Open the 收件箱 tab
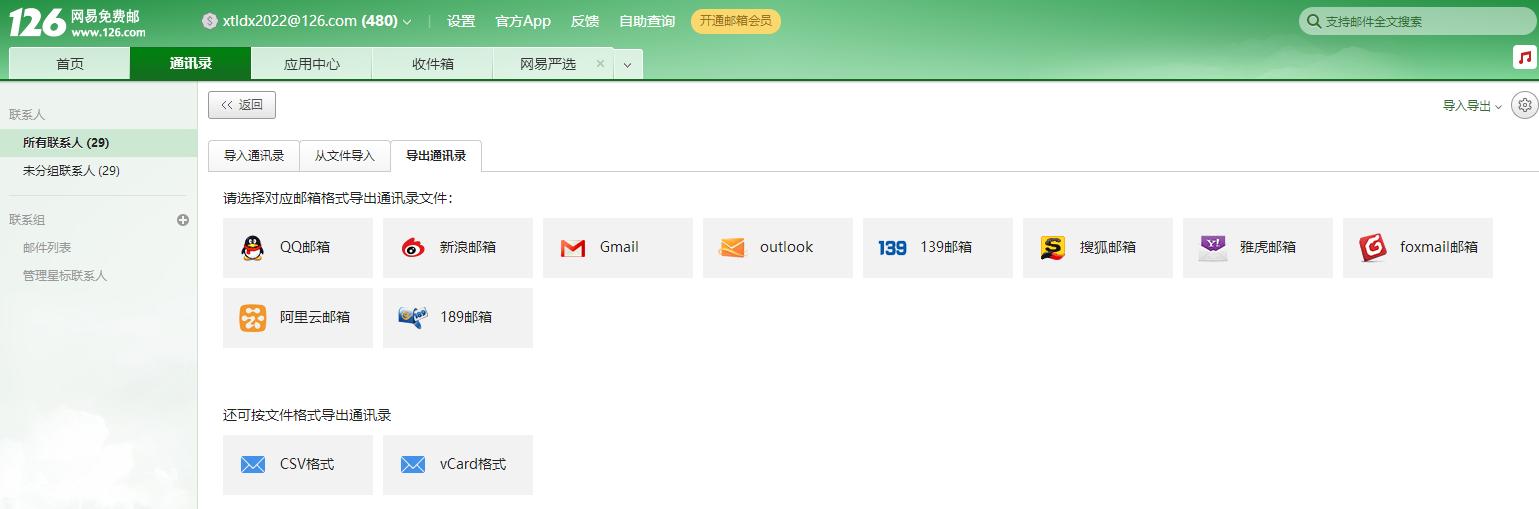1539x509 pixels. (432, 64)
